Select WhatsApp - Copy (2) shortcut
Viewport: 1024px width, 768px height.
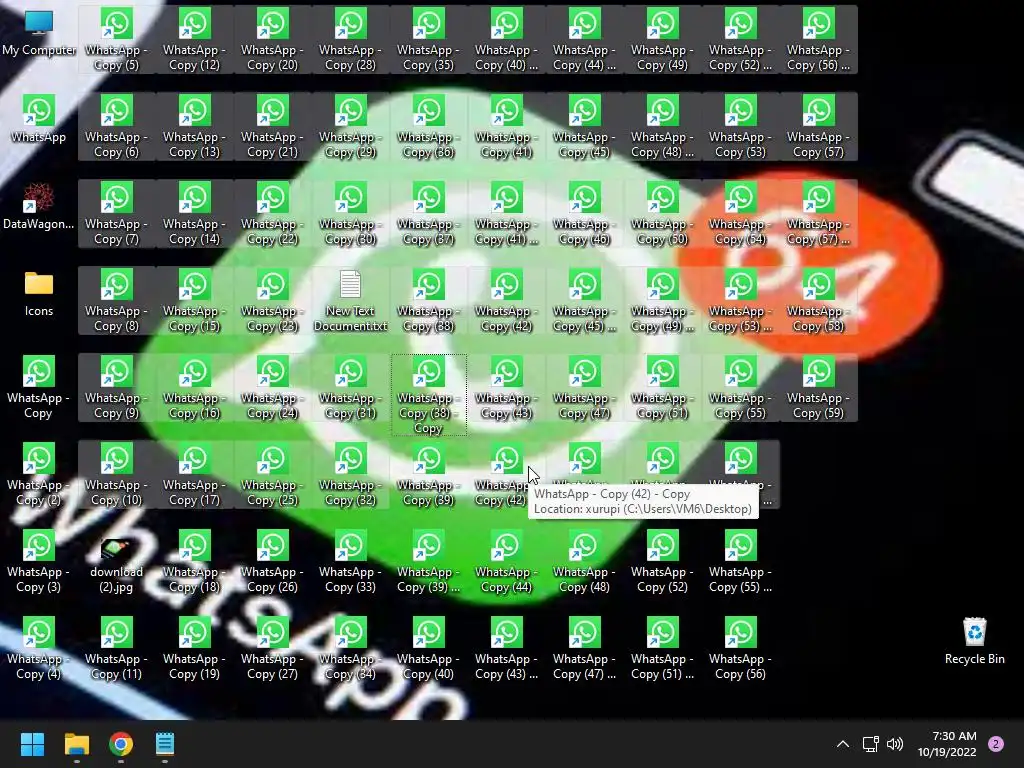(x=39, y=475)
